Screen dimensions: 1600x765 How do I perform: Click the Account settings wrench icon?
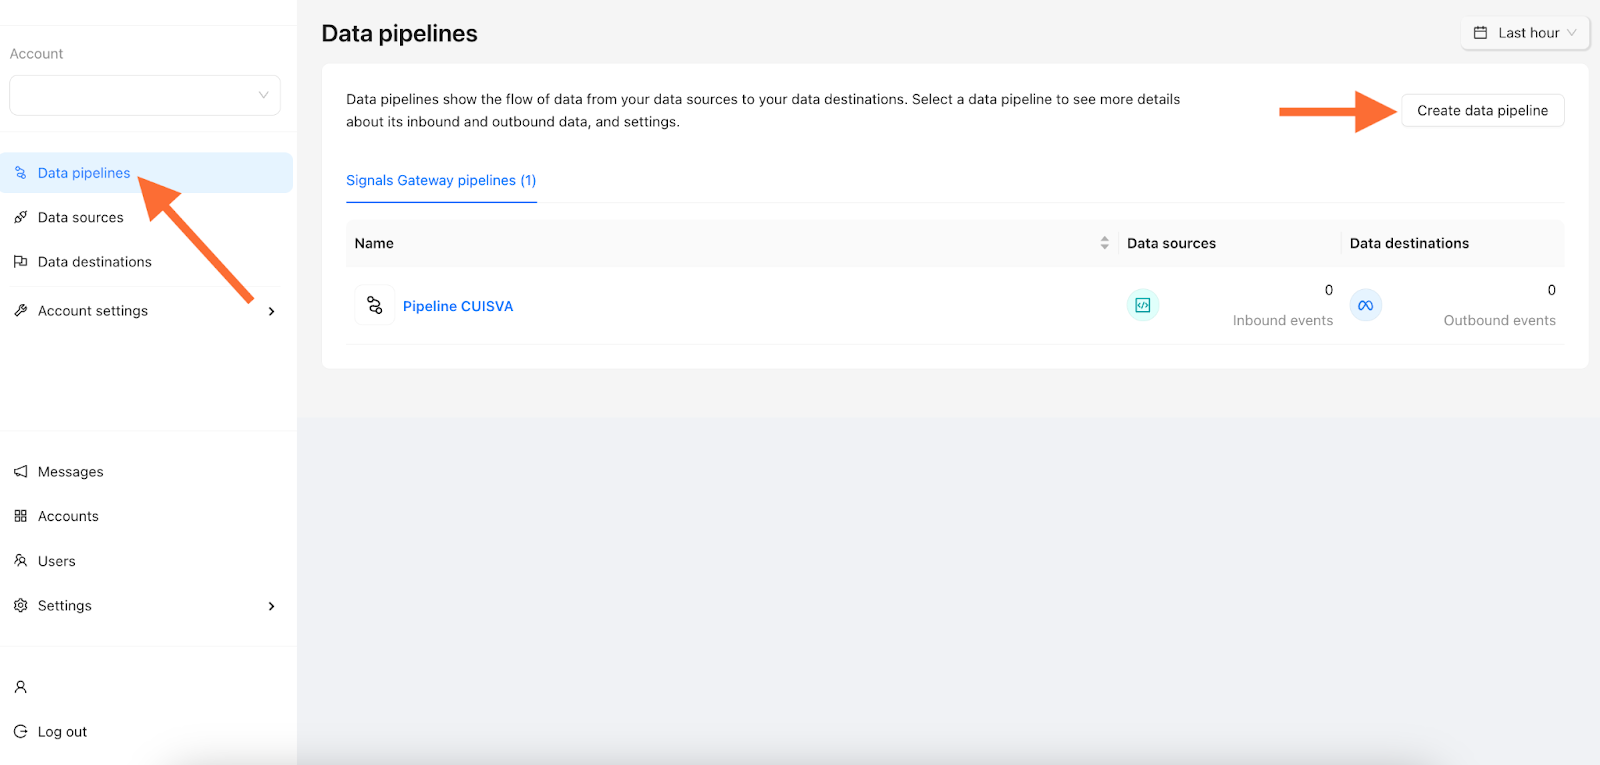(x=20, y=311)
